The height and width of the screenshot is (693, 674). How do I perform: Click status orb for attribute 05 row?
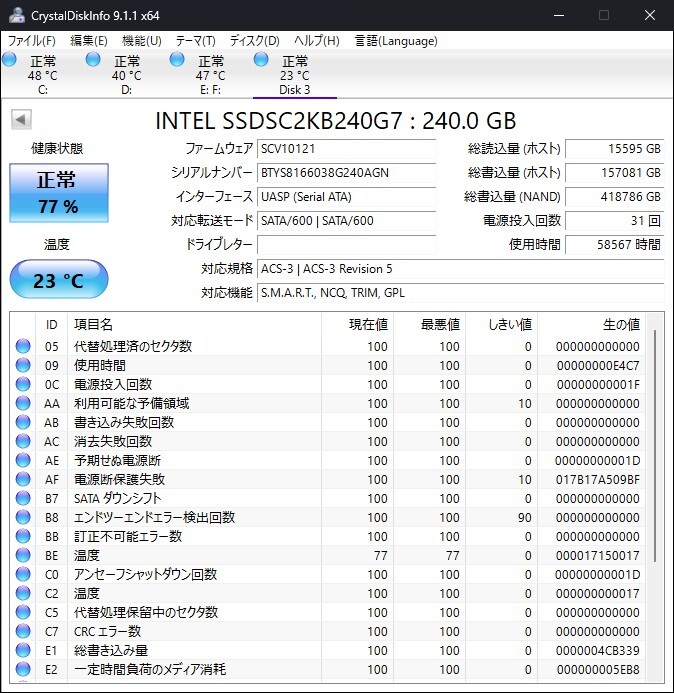[x=23, y=347]
